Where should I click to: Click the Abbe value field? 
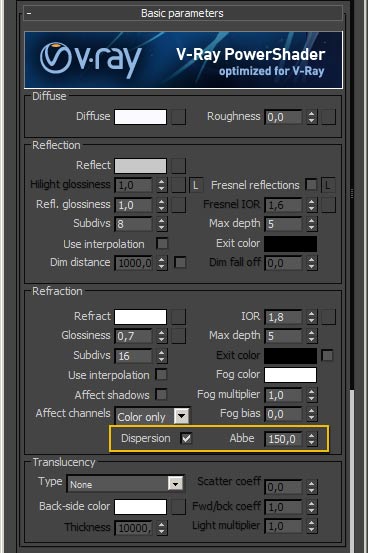(283, 439)
